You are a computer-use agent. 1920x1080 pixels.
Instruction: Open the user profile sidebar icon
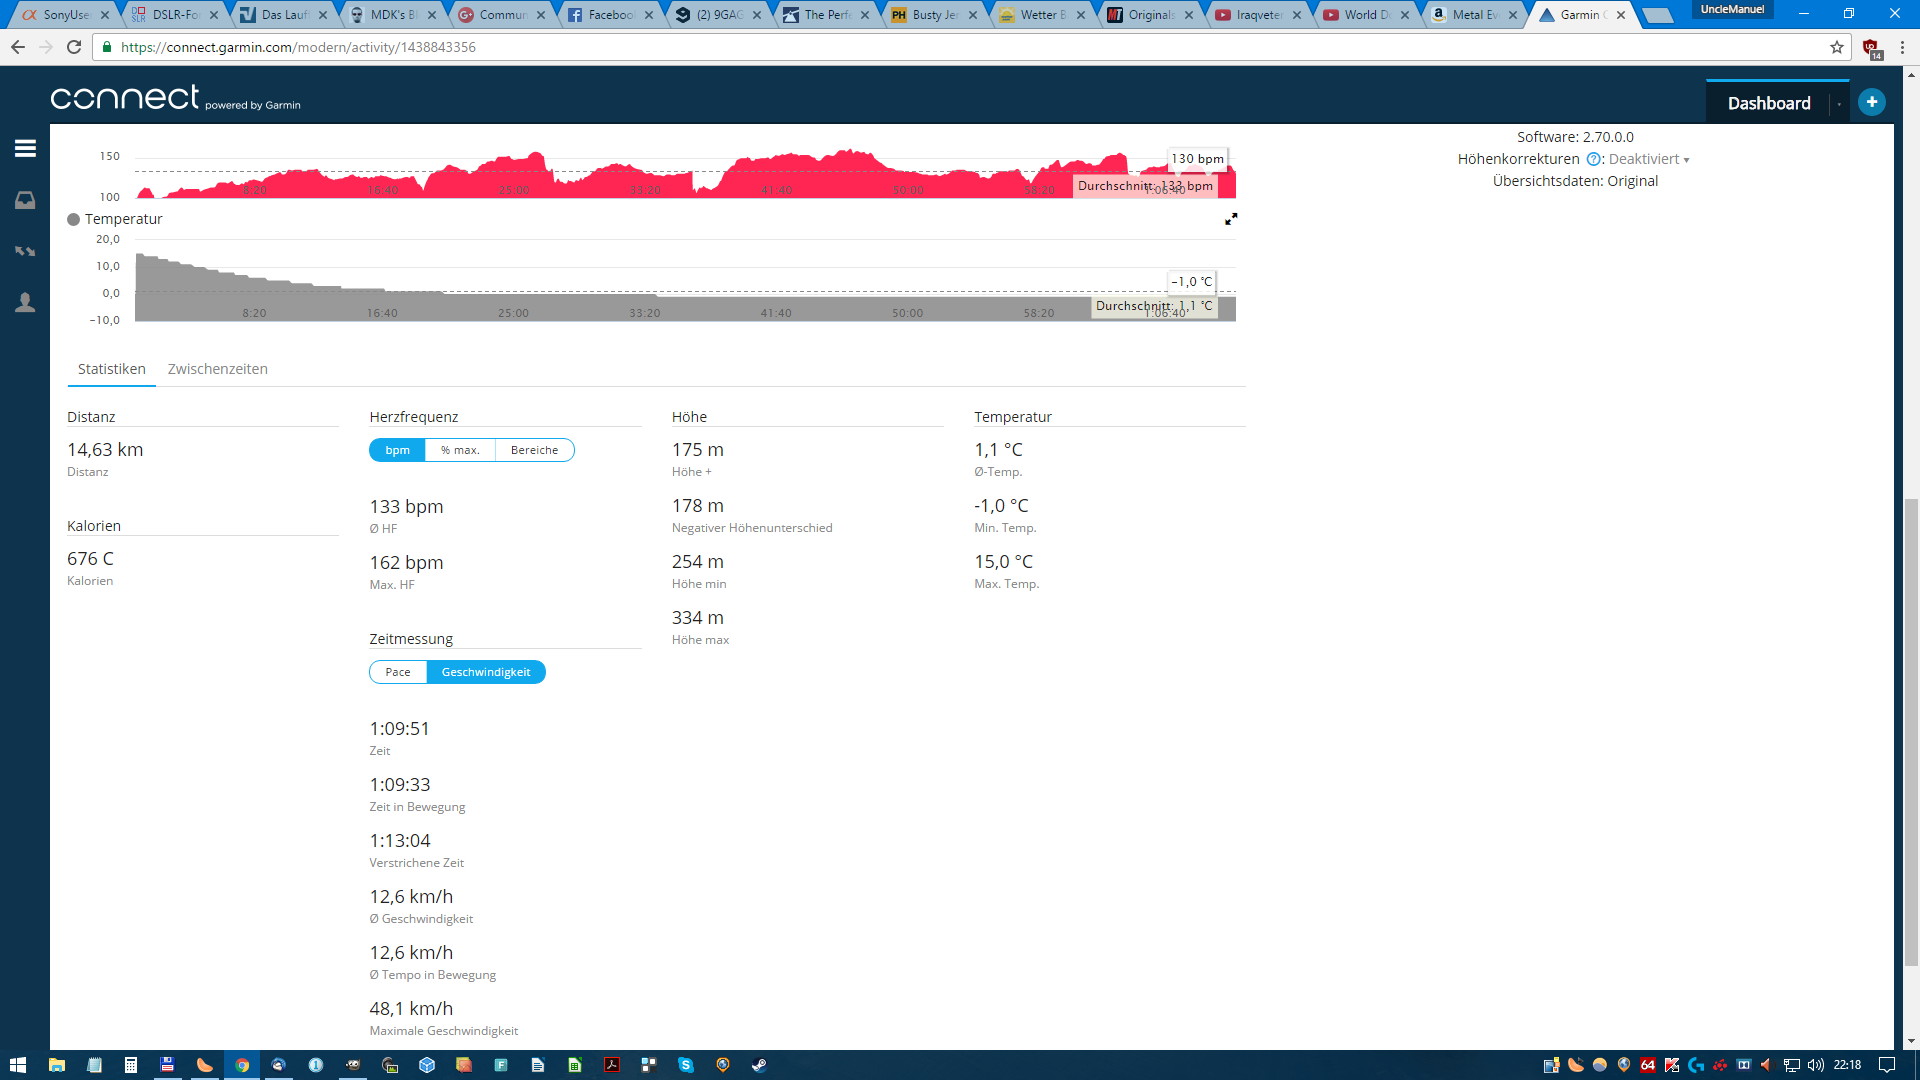[25, 302]
